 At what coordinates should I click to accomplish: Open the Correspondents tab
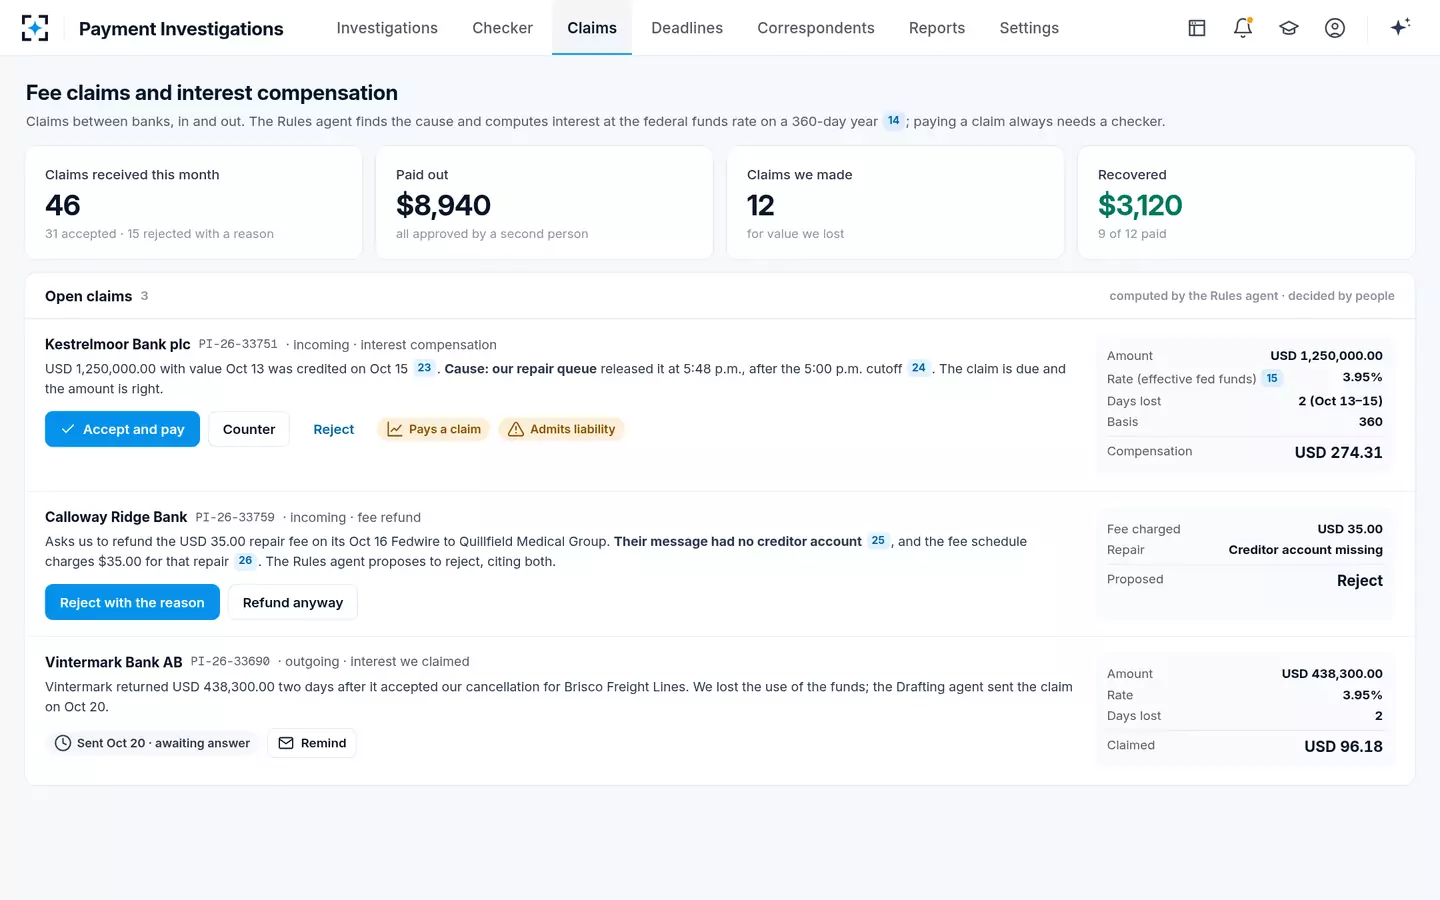816,28
